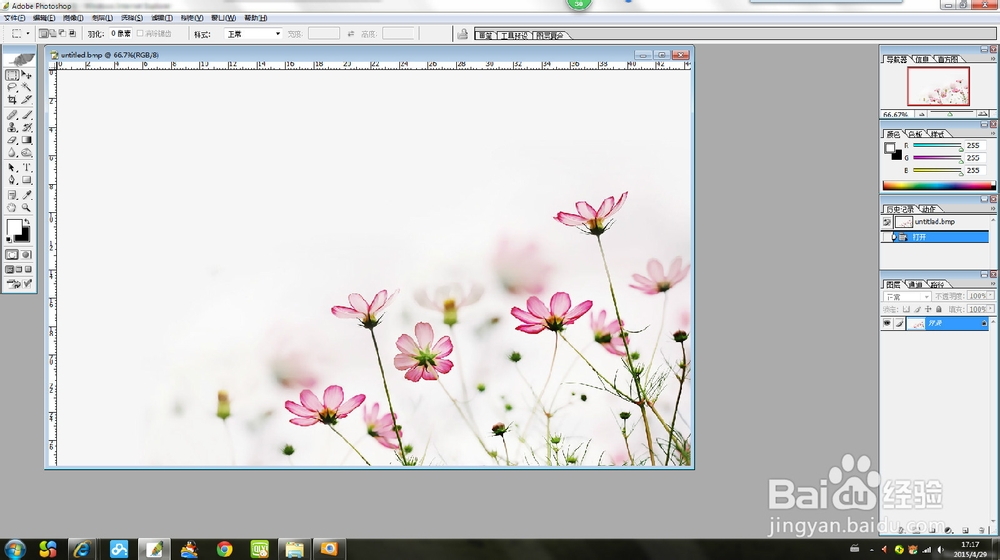
Task: Select the Notes tool
Action: pos(12,195)
